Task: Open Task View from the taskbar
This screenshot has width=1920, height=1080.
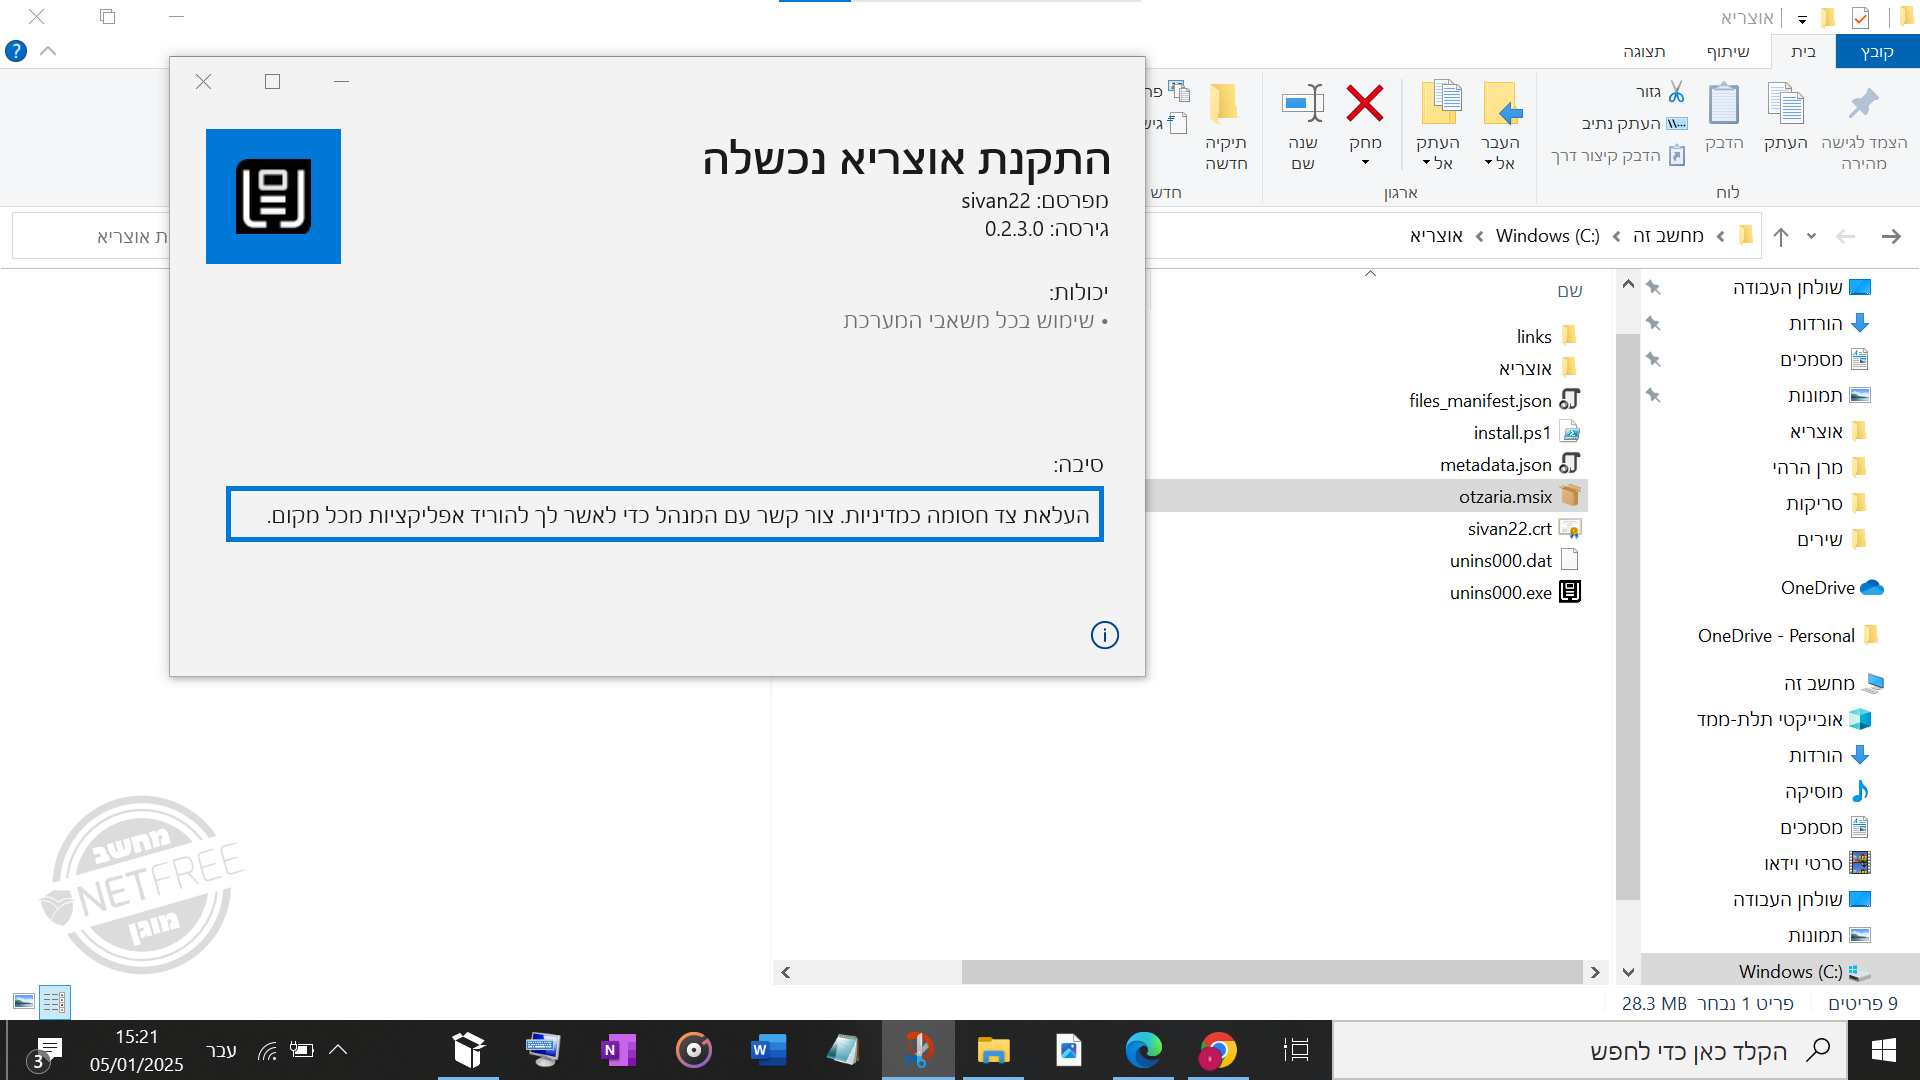Action: tap(1296, 1050)
